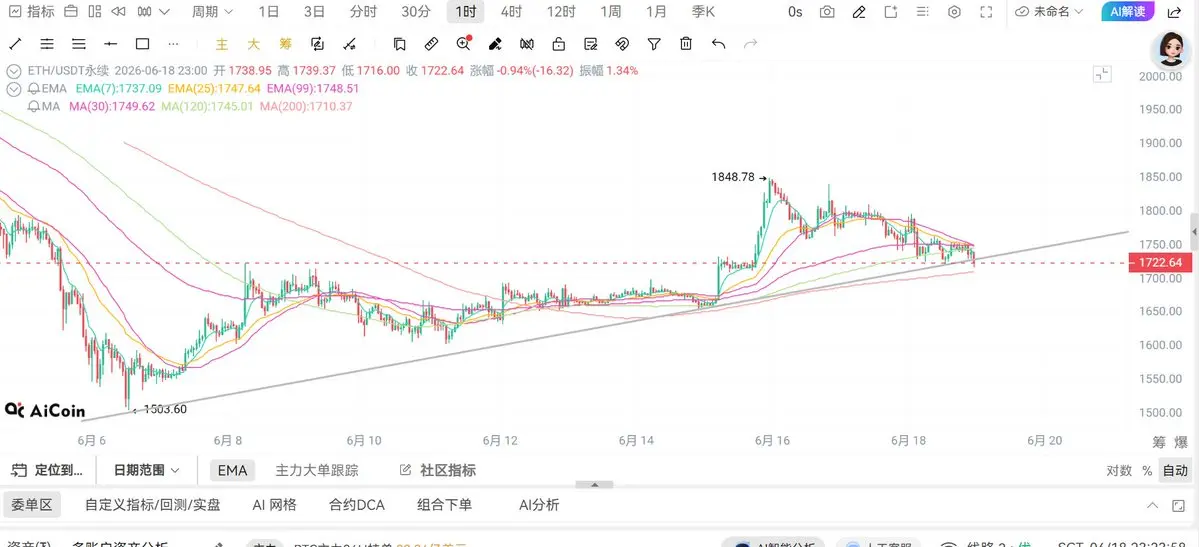This screenshot has width=1199, height=547.
Task: Click the double-candle compare icon
Action: [527, 44]
